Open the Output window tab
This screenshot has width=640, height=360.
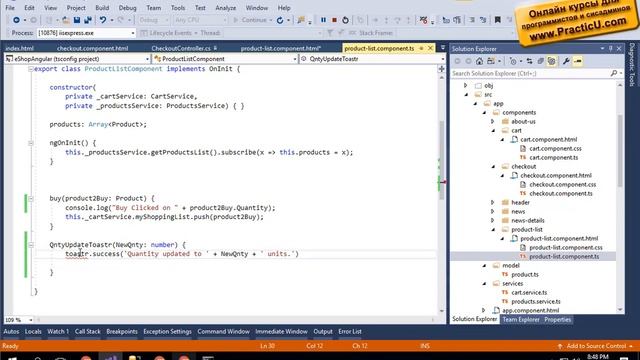(x=323, y=331)
